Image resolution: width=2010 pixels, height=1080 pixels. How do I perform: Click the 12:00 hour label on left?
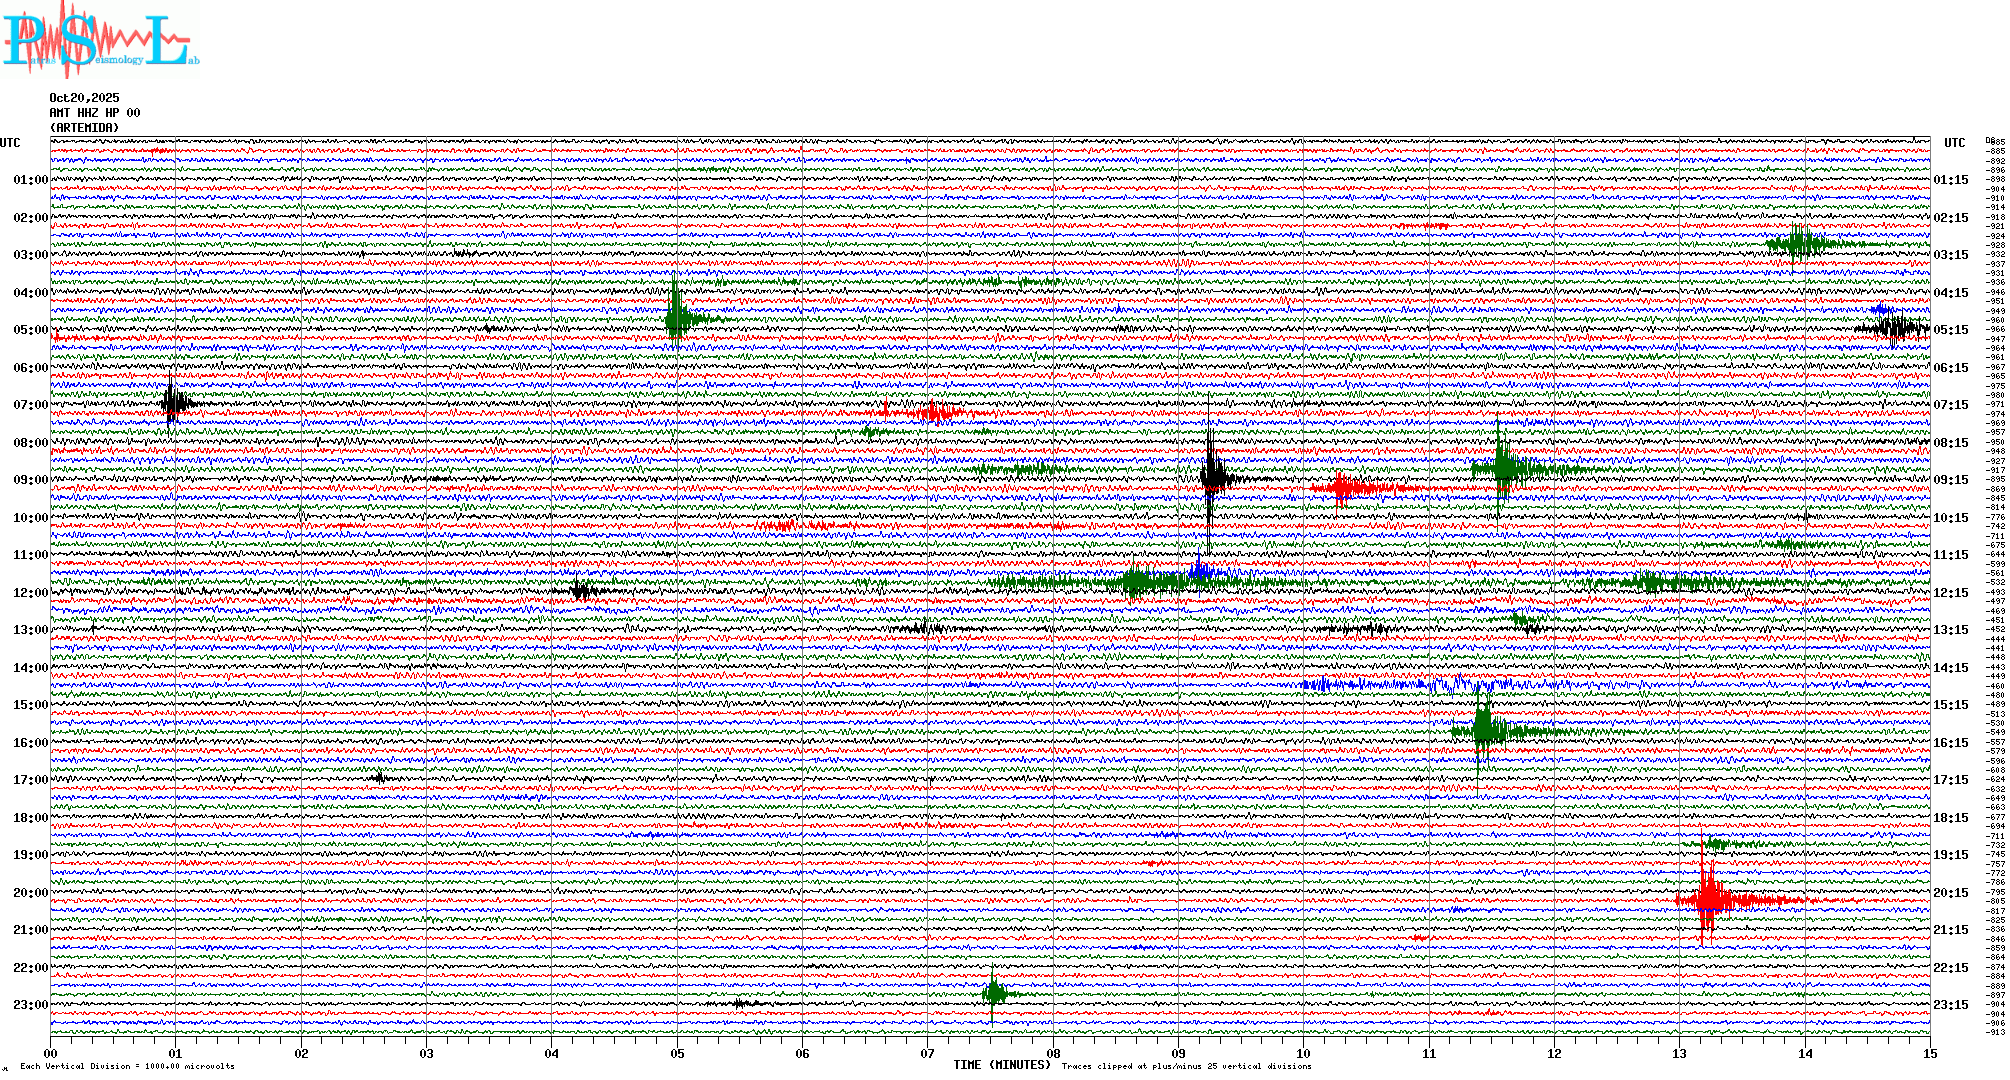(x=30, y=593)
